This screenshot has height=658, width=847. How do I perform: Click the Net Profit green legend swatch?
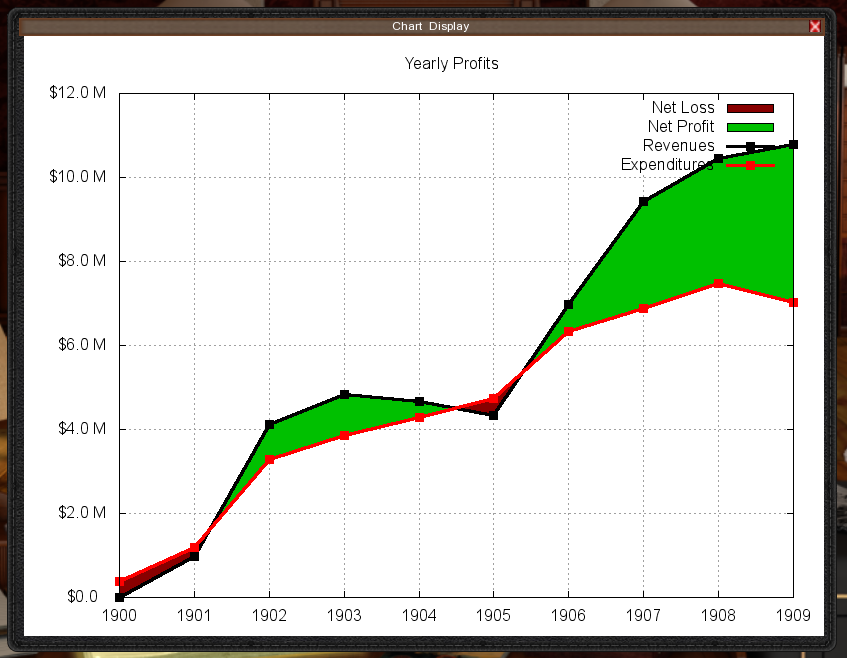[750, 127]
